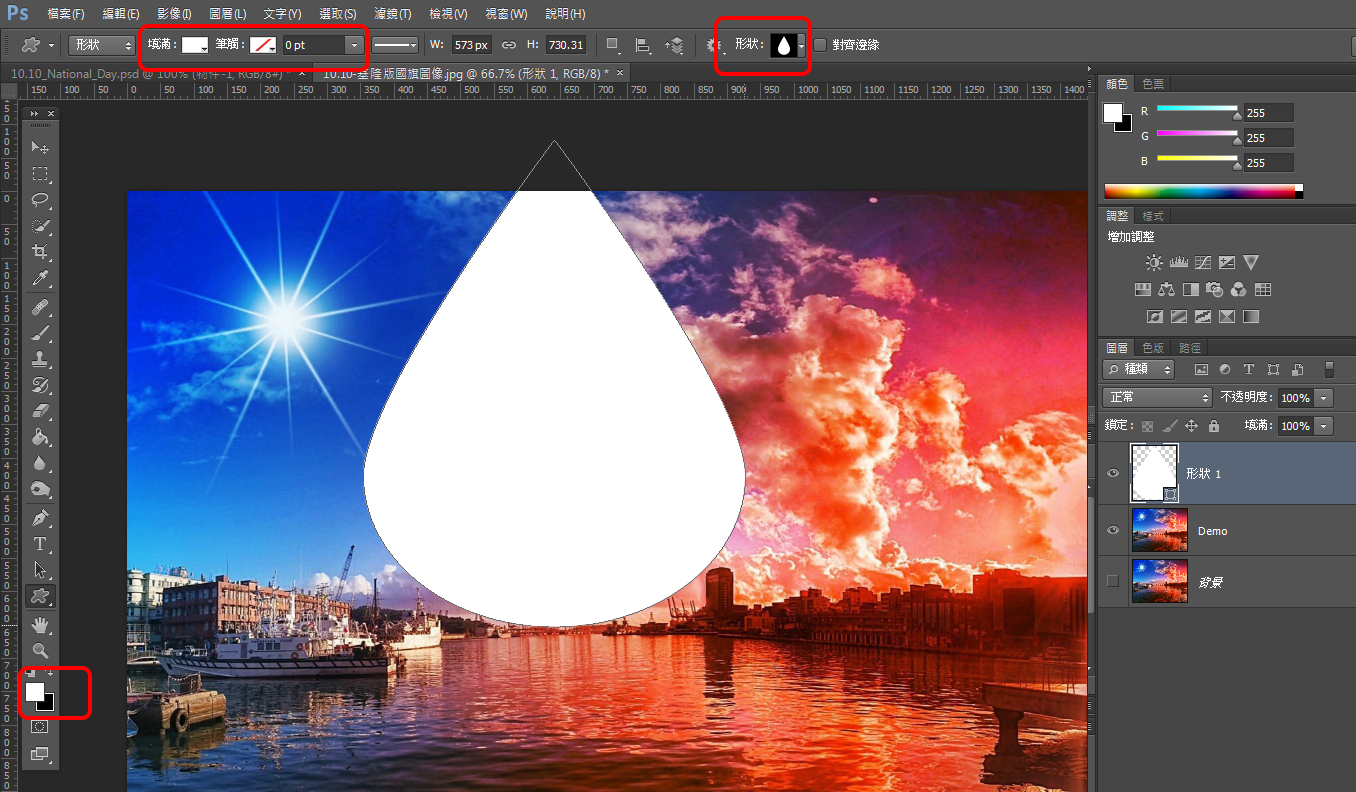Switch to the 路徑 panel tab
Screen dimensions: 1356x792
[1190, 348]
